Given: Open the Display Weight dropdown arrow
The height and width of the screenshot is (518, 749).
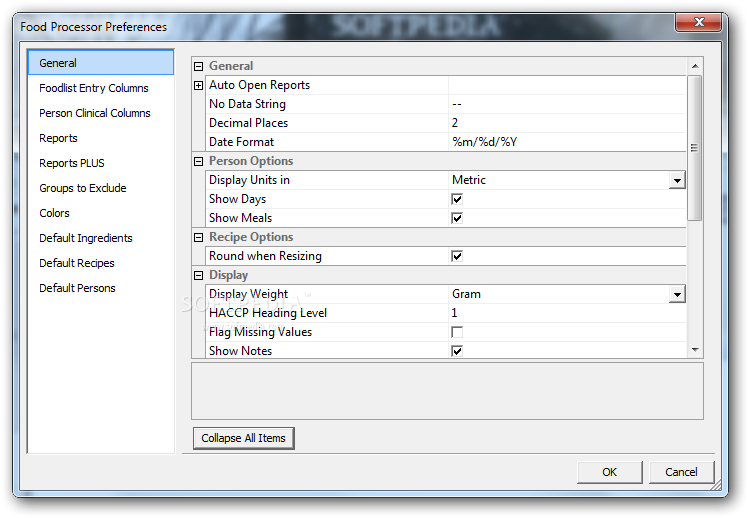Looking at the screenshot, I should click(x=677, y=294).
